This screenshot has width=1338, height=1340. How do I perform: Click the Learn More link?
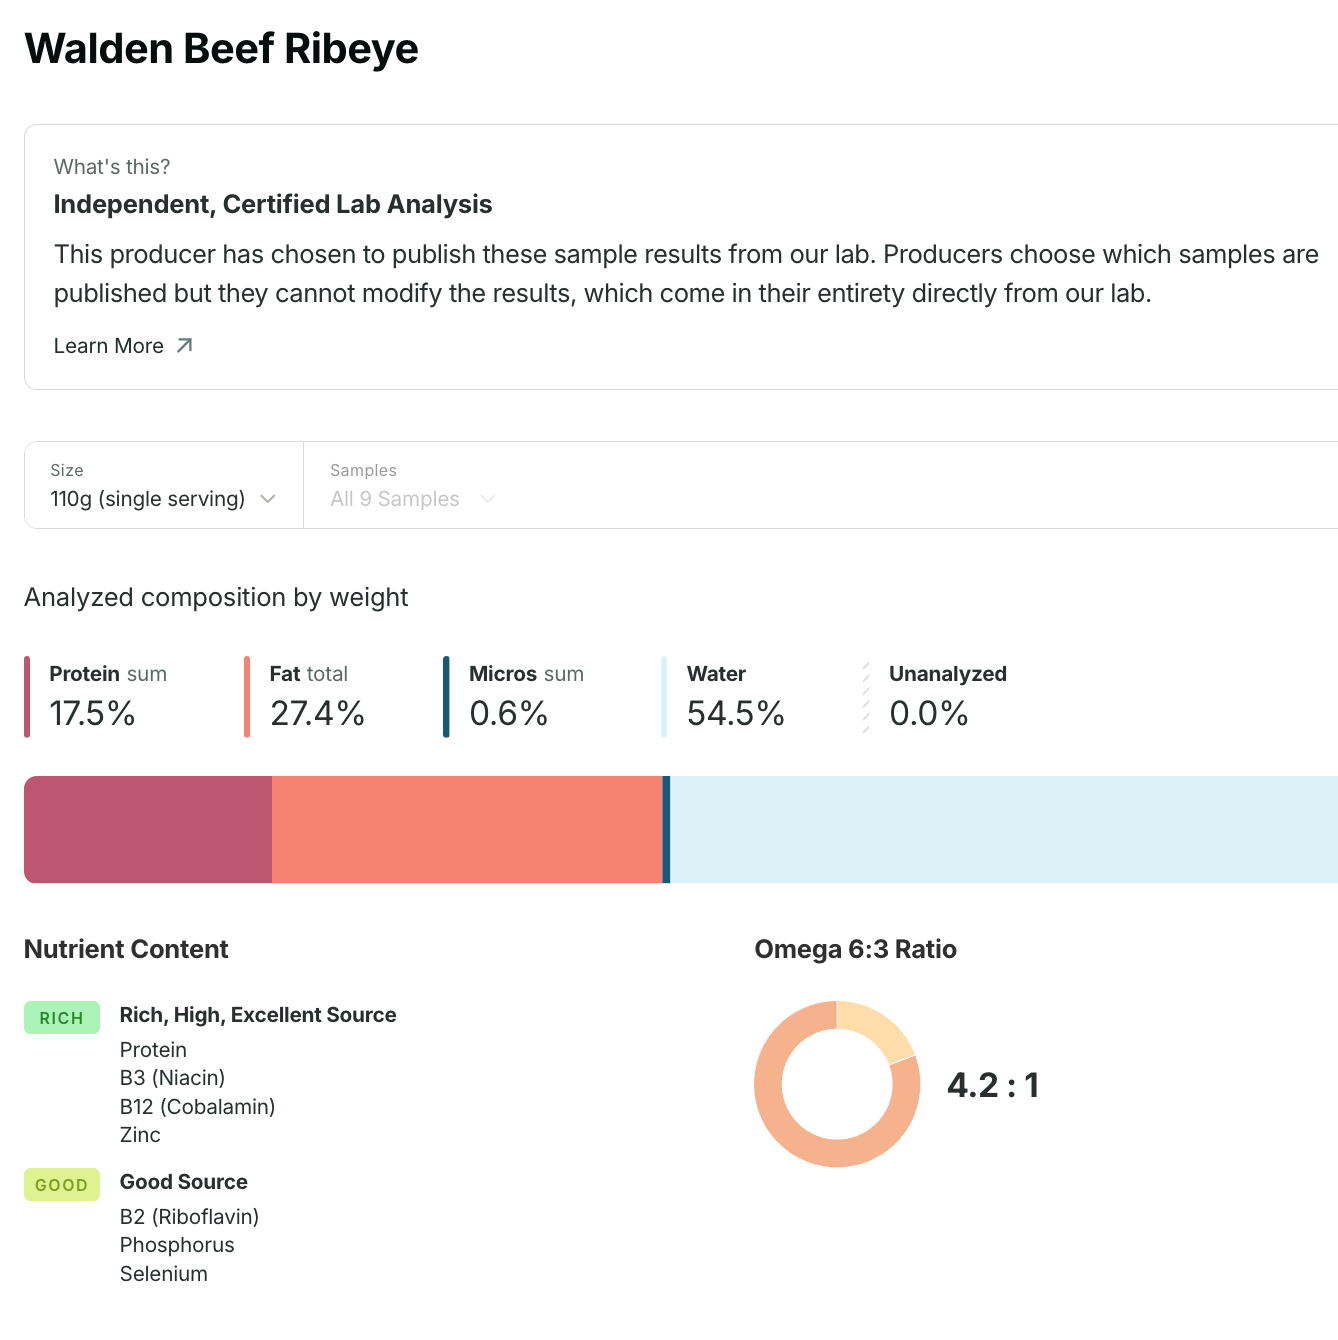(x=109, y=346)
